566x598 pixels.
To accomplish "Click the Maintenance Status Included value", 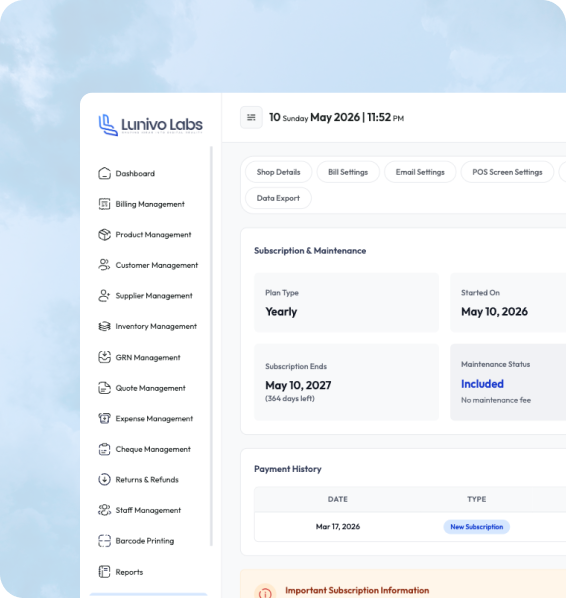I will [482, 384].
